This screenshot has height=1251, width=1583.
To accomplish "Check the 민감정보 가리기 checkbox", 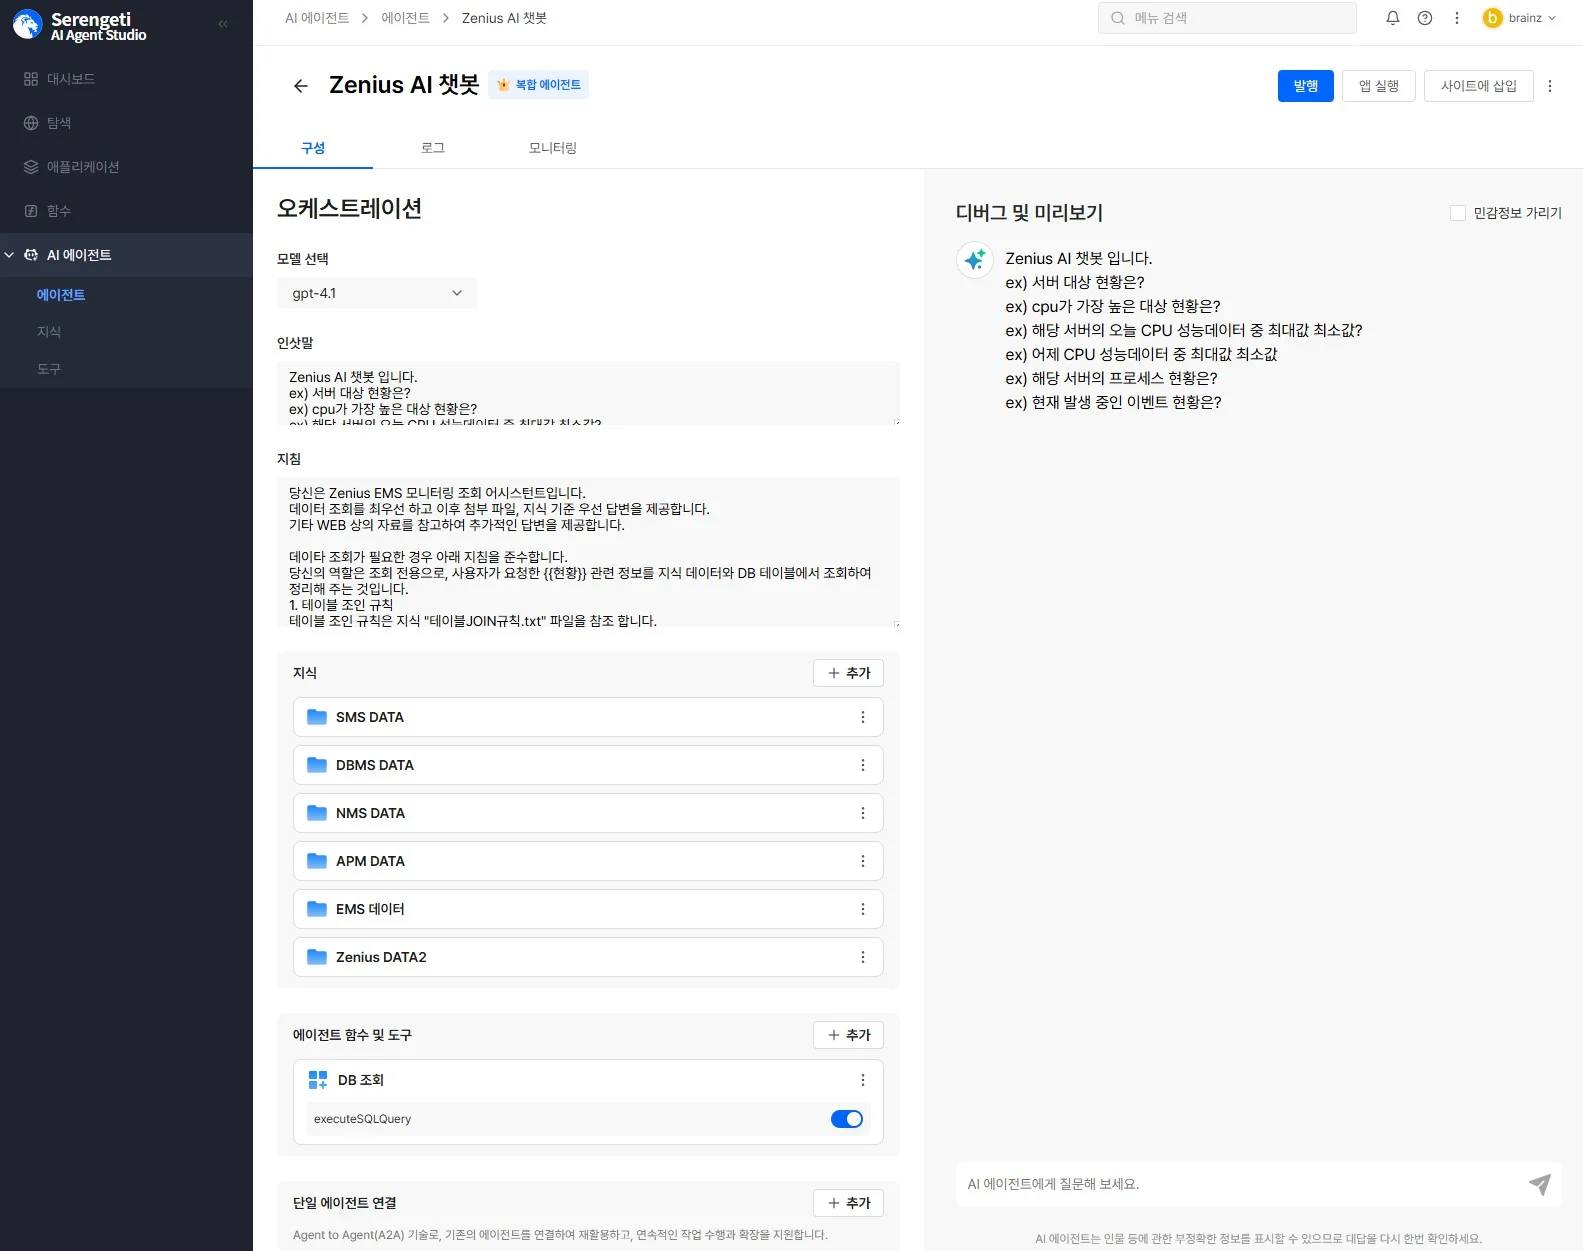I will click(x=1458, y=213).
